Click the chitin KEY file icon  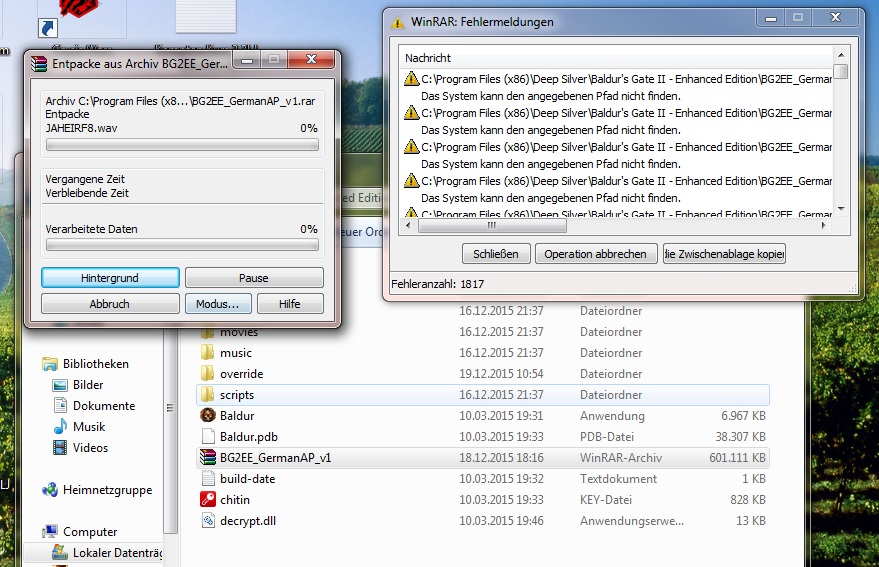[208, 499]
